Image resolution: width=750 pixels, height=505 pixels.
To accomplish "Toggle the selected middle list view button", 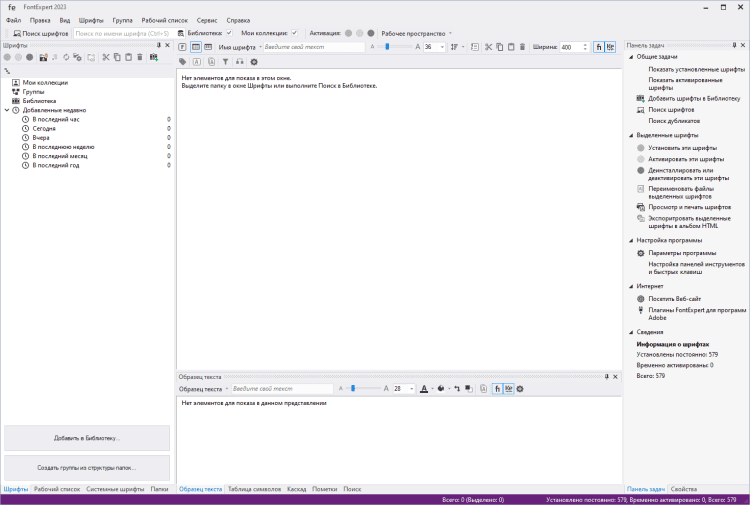I will 196,47.
